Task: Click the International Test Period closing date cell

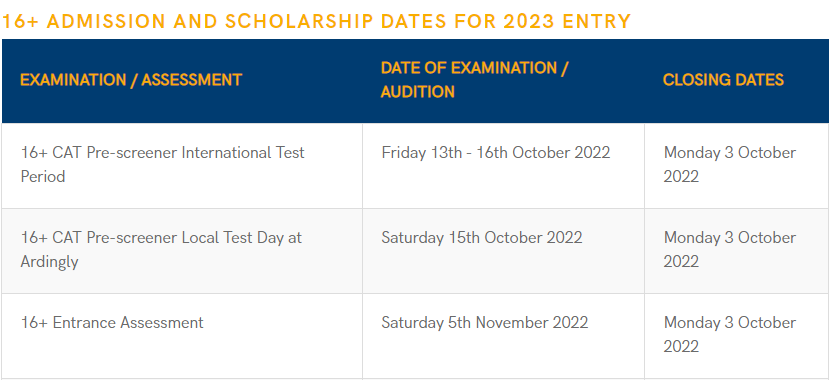Action: tap(737, 166)
